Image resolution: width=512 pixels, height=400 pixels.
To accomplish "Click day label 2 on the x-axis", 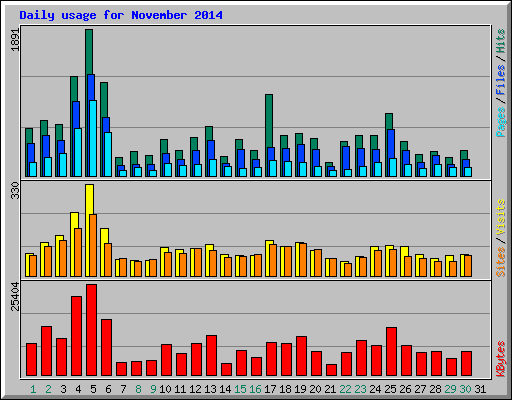I will click(48, 389).
